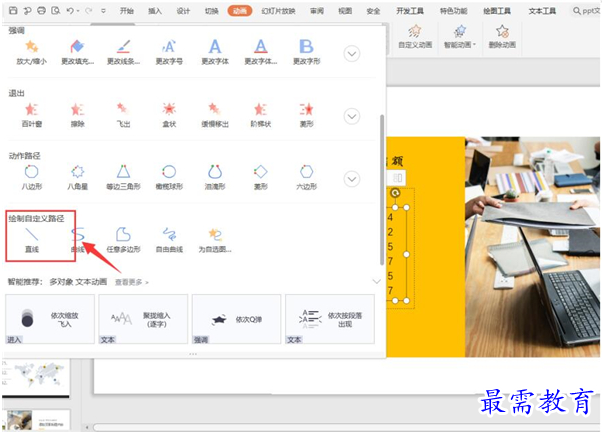Choose the 更改字形 bold B effect
The height and width of the screenshot is (433, 602).
306,52
